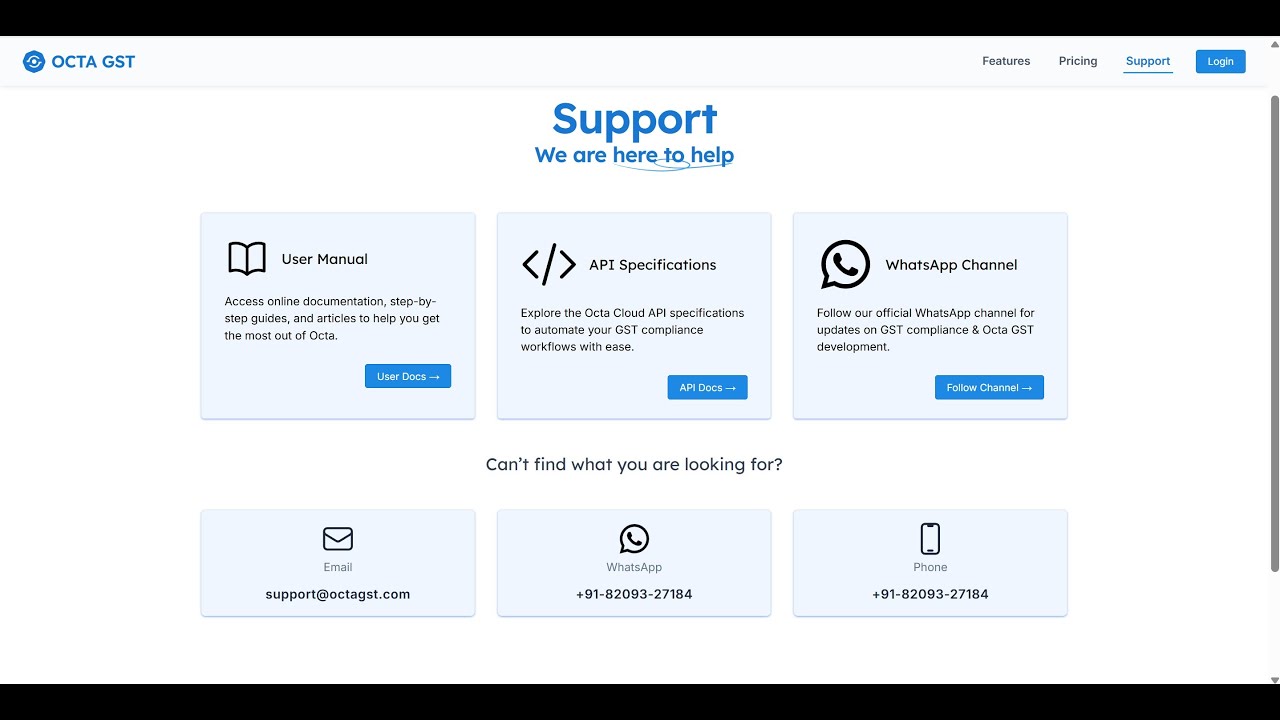Click the Email label text
The width and height of the screenshot is (1280, 720).
coord(338,567)
